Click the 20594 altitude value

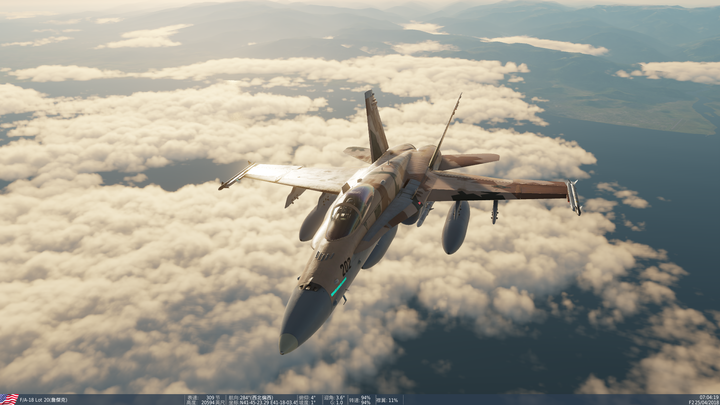click(208, 402)
